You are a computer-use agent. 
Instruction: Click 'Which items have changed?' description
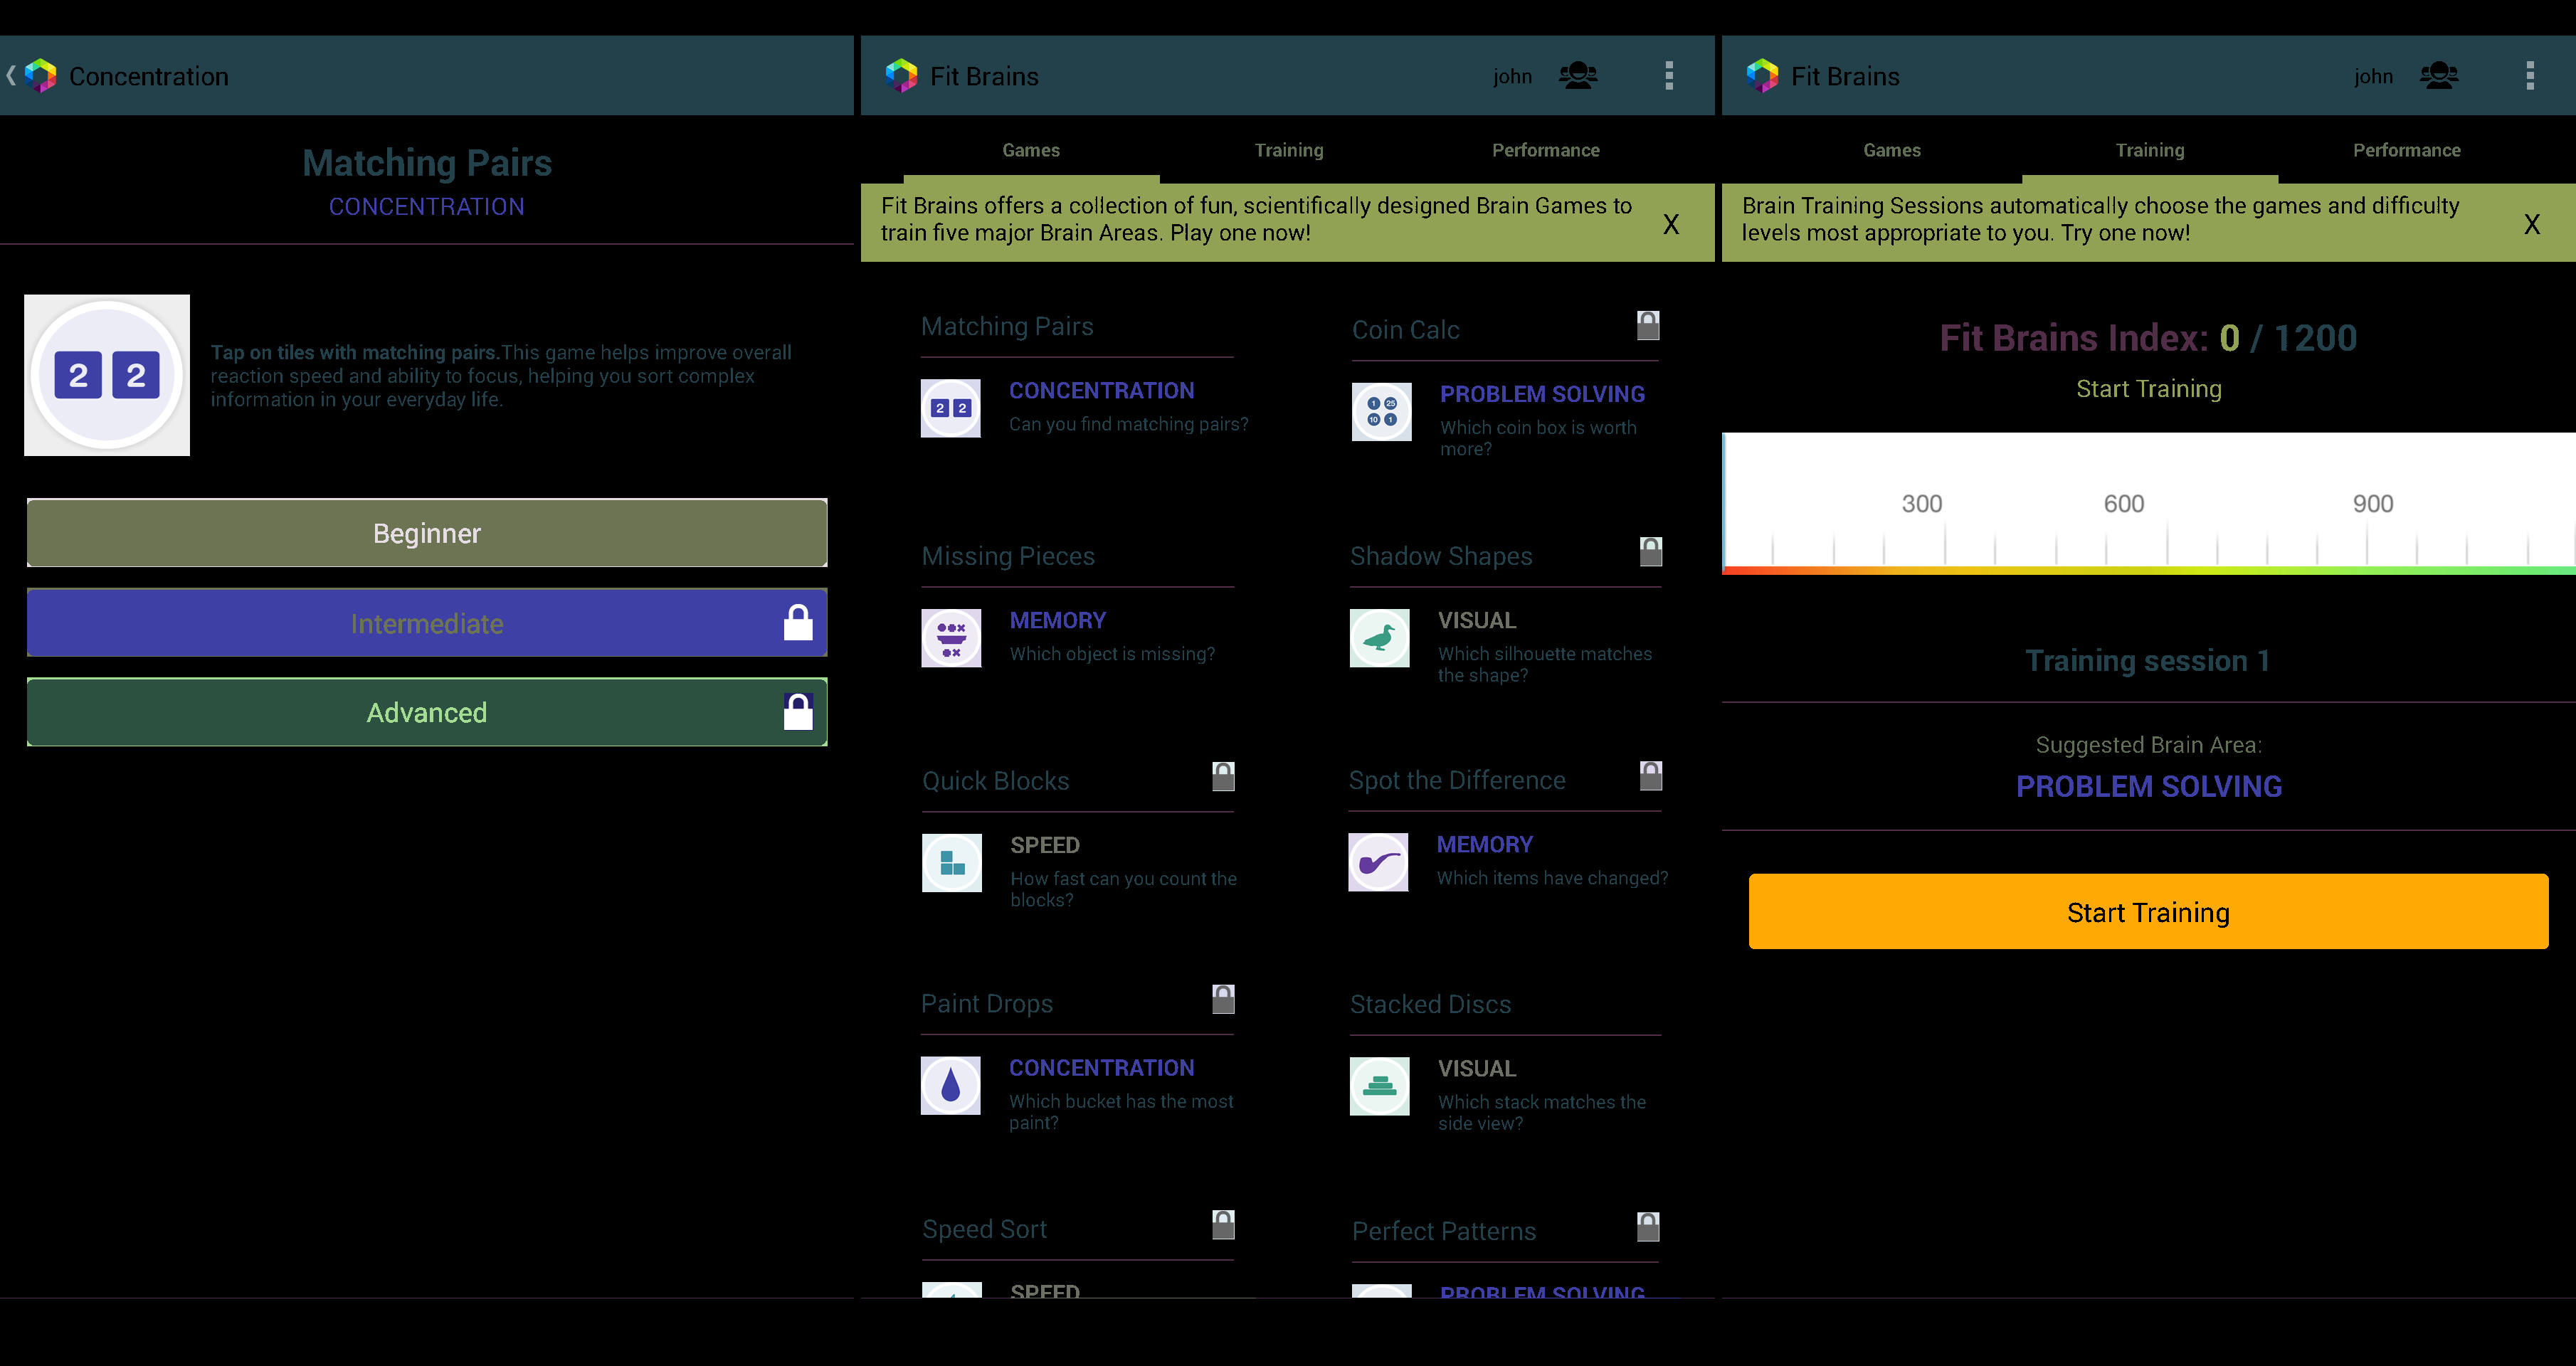click(x=1553, y=878)
